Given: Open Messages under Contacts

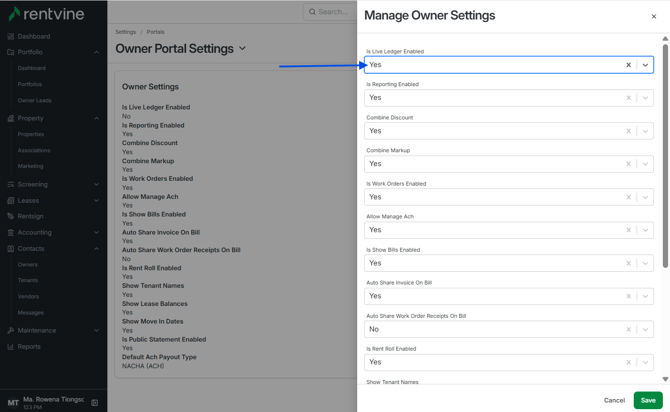Looking at the screenshot, I should [30, 313].
